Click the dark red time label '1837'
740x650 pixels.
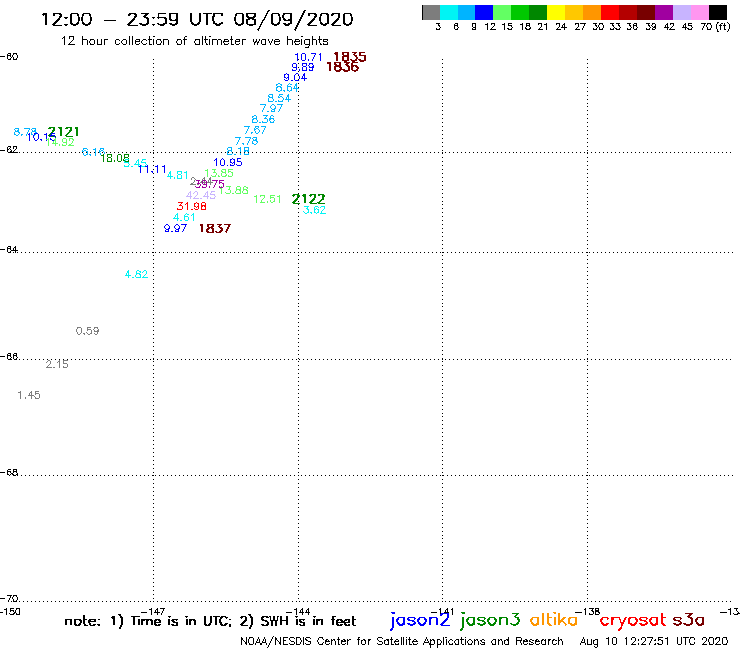pyautogui.click(x=215, y=228)
